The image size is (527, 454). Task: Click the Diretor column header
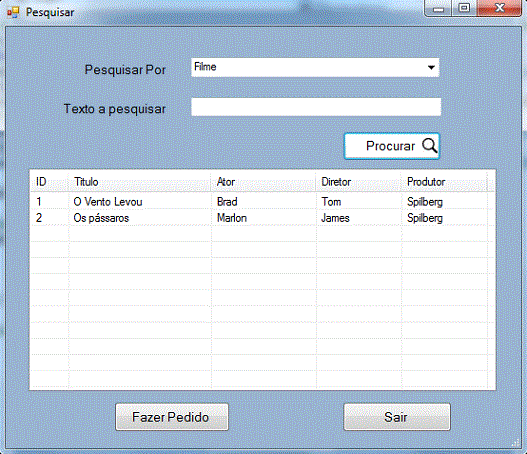(358, 182)
